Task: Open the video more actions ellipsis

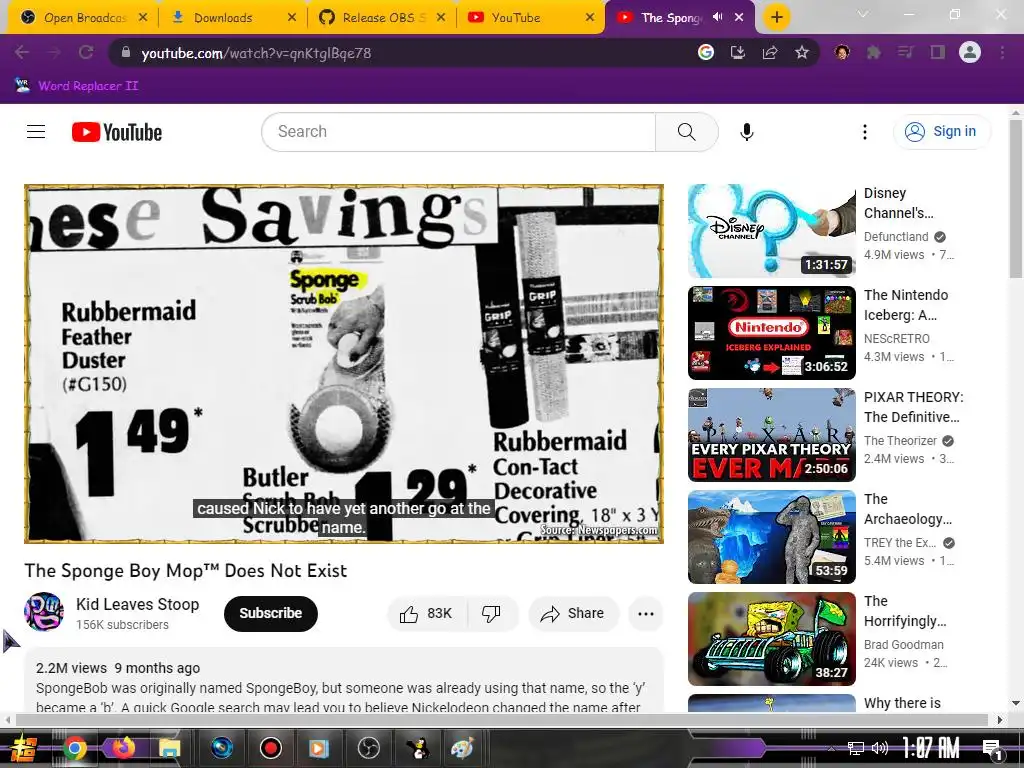Action: point(646,613)
